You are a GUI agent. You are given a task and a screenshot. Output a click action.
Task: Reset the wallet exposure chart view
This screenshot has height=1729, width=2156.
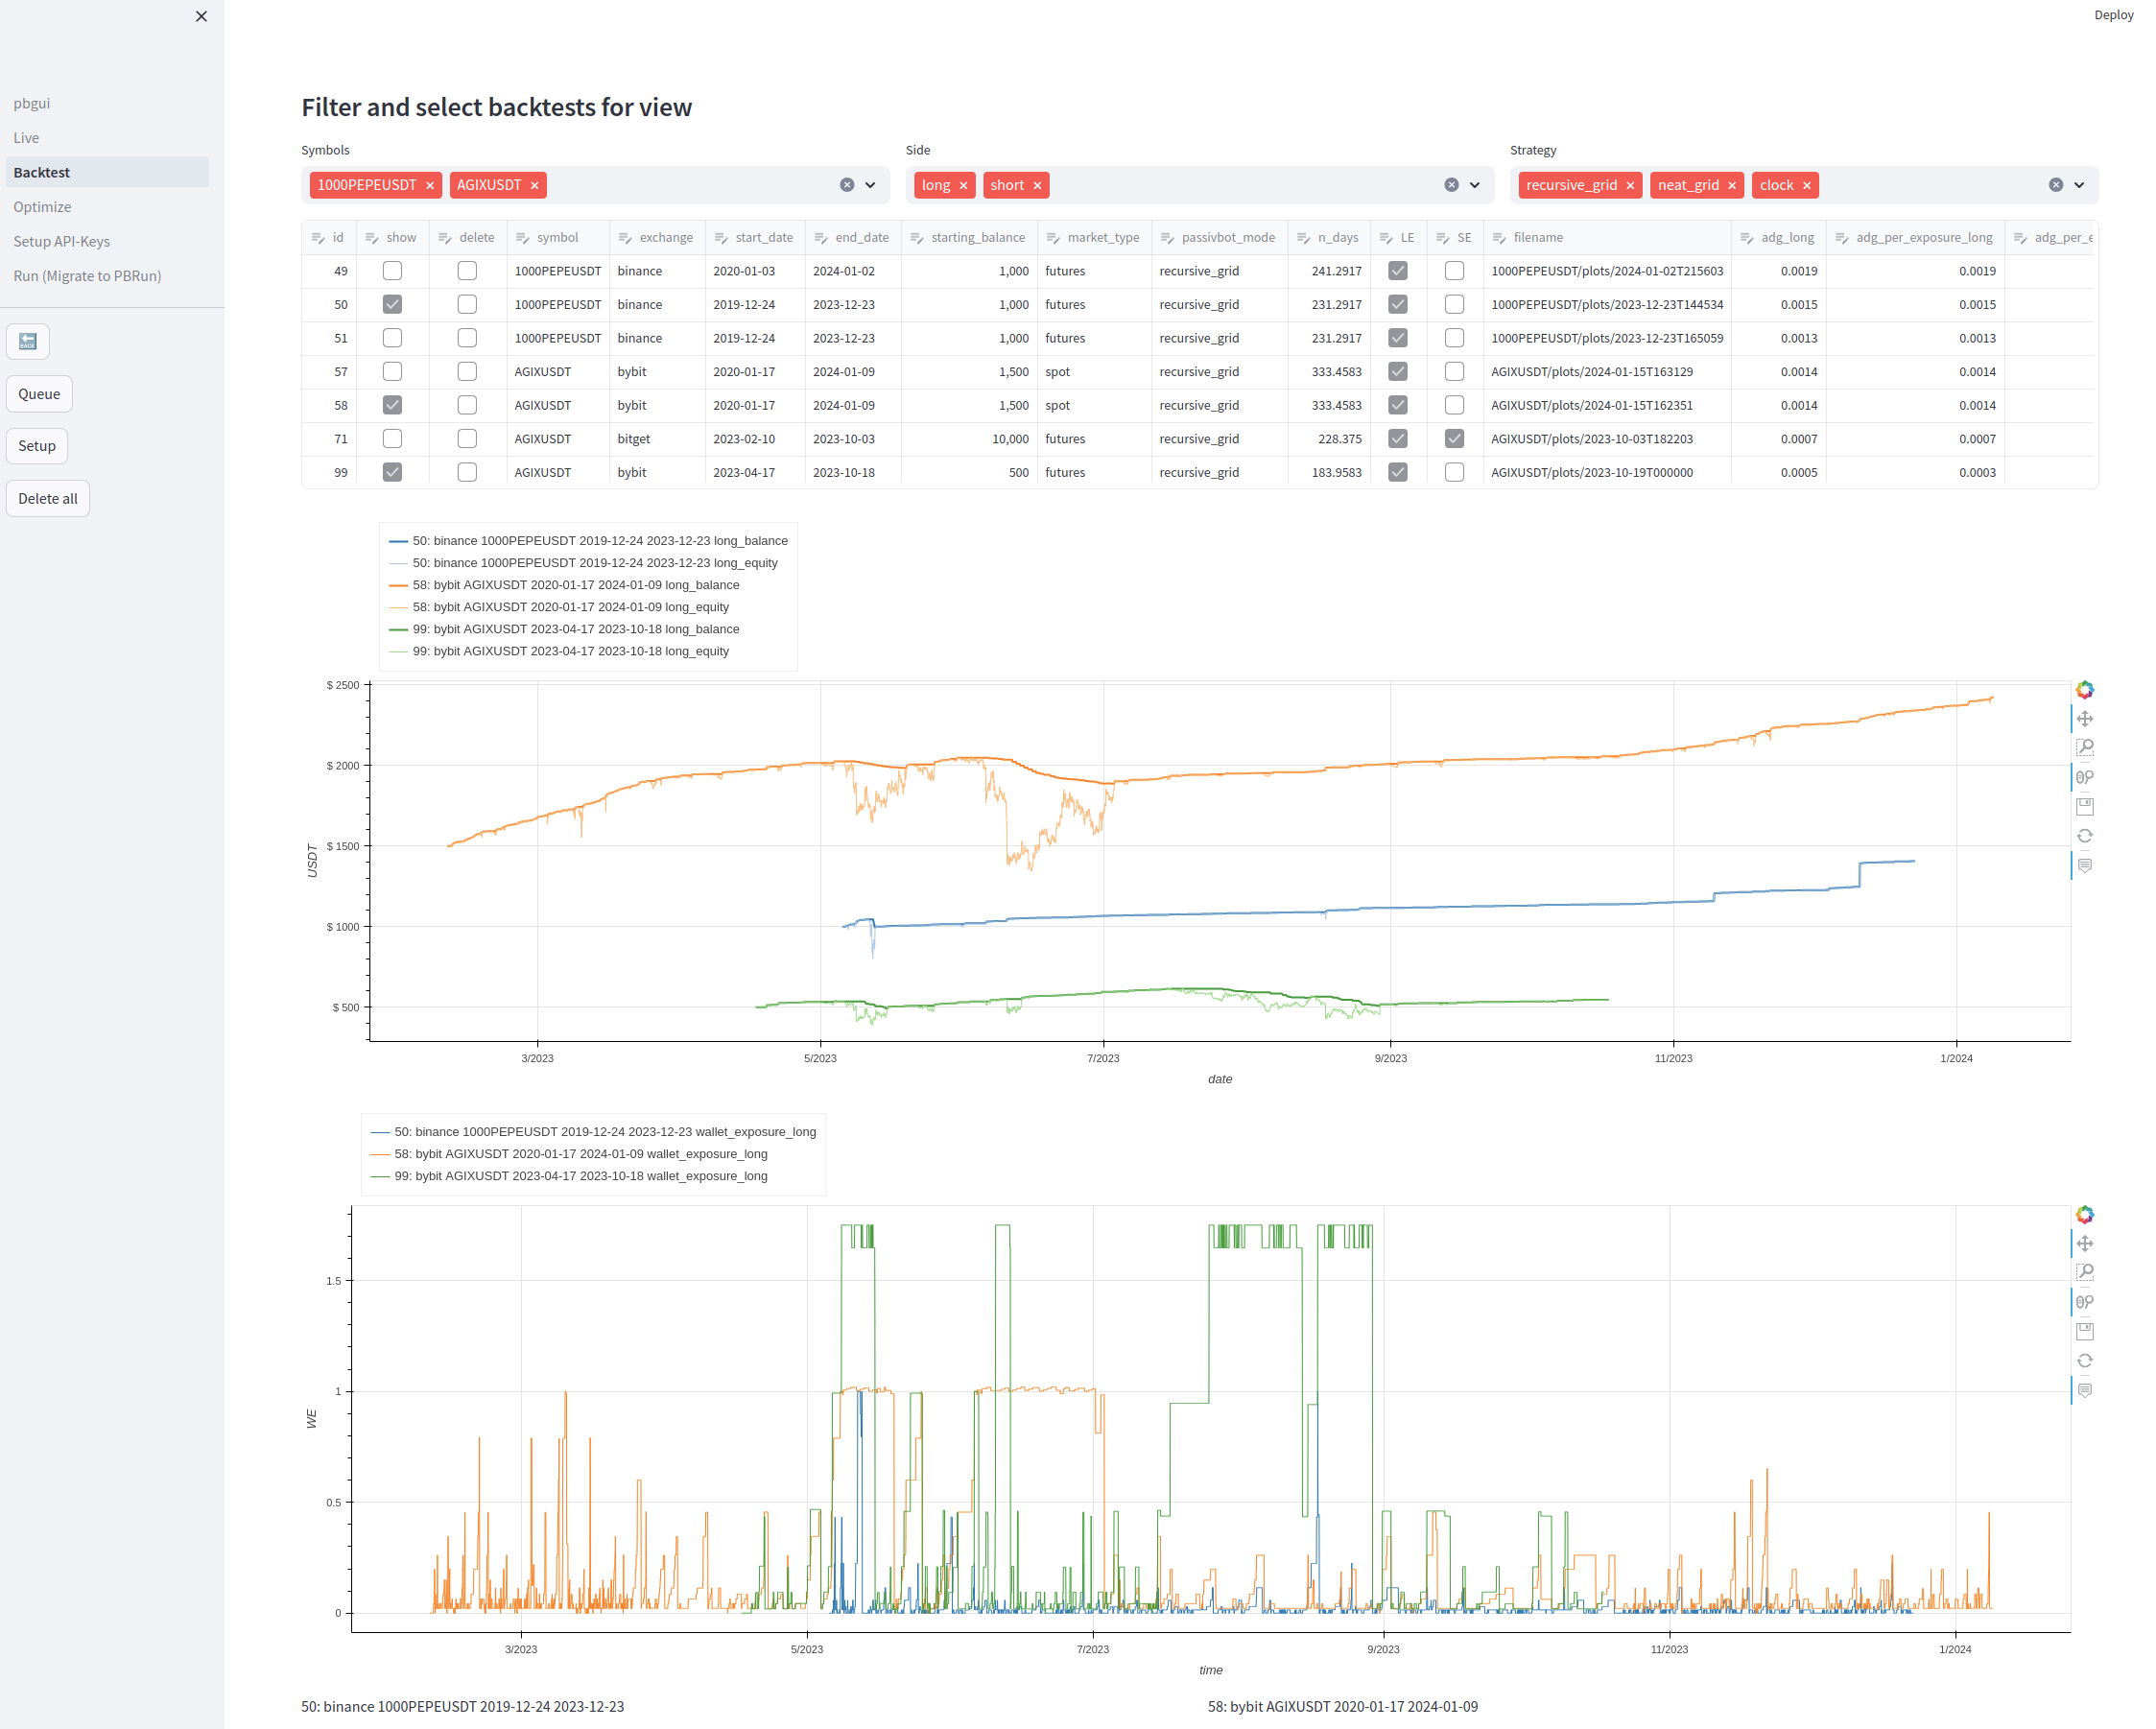pos(2084,1360)
